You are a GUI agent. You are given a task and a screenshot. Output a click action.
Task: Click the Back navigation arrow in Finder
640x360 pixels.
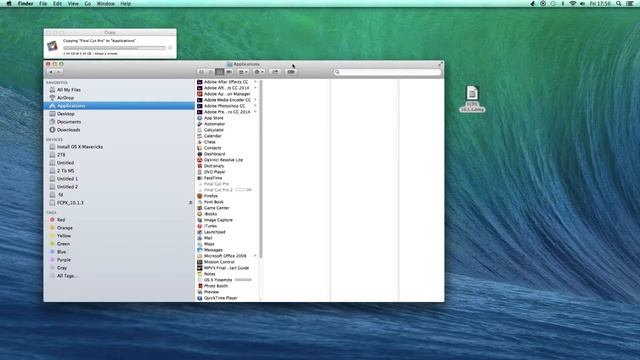51,72
